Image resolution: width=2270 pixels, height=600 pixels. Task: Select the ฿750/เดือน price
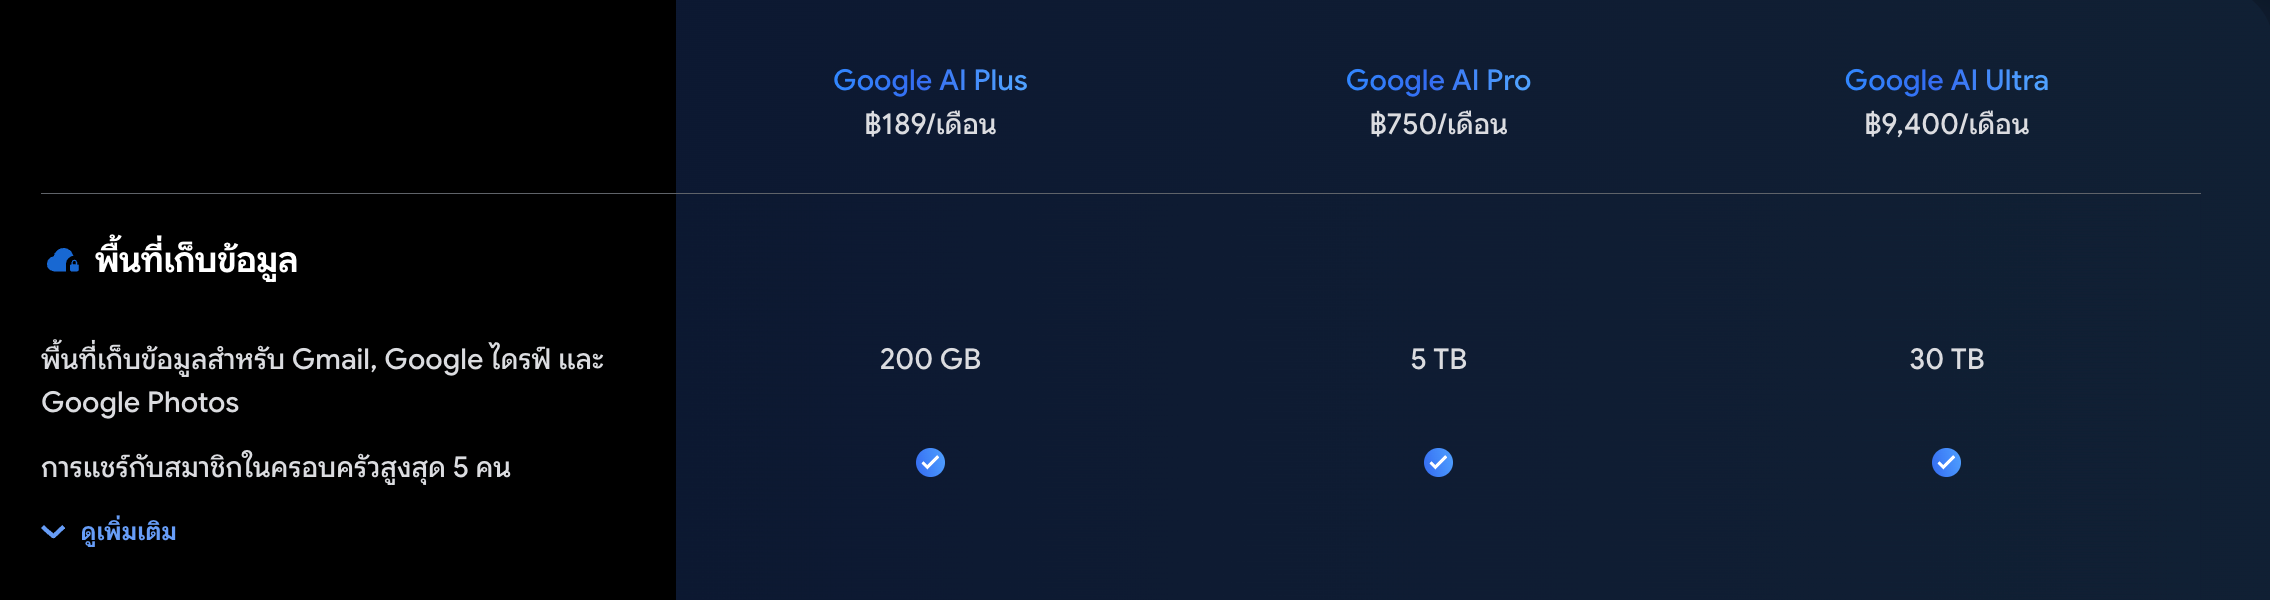point(1438,125)
